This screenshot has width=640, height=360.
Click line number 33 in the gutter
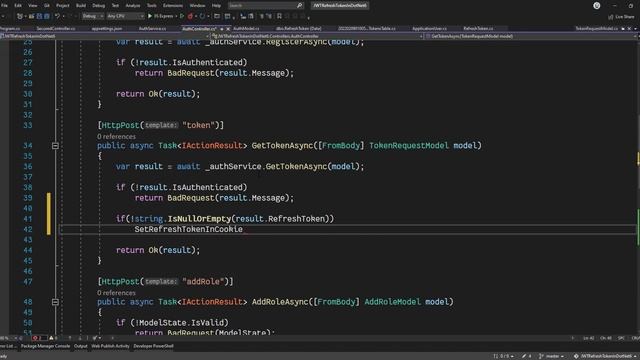click(28, 125)
